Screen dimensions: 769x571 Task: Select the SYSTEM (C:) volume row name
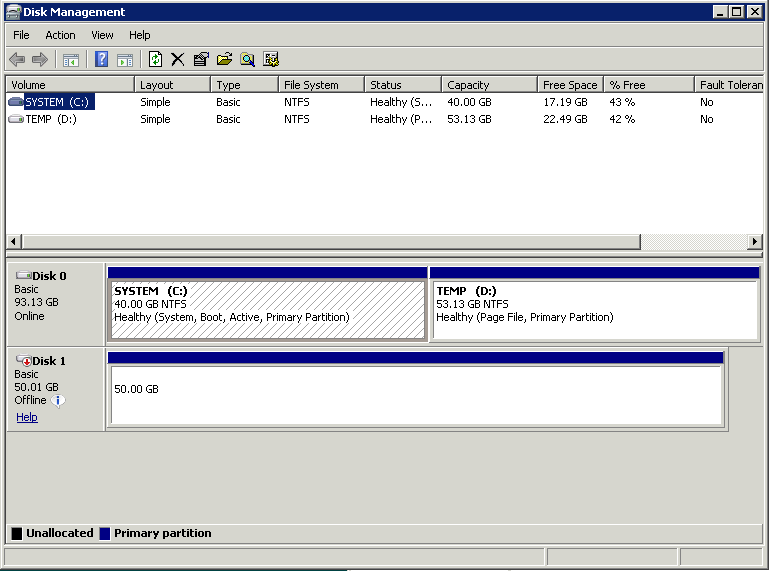click(x=57, y=102)
